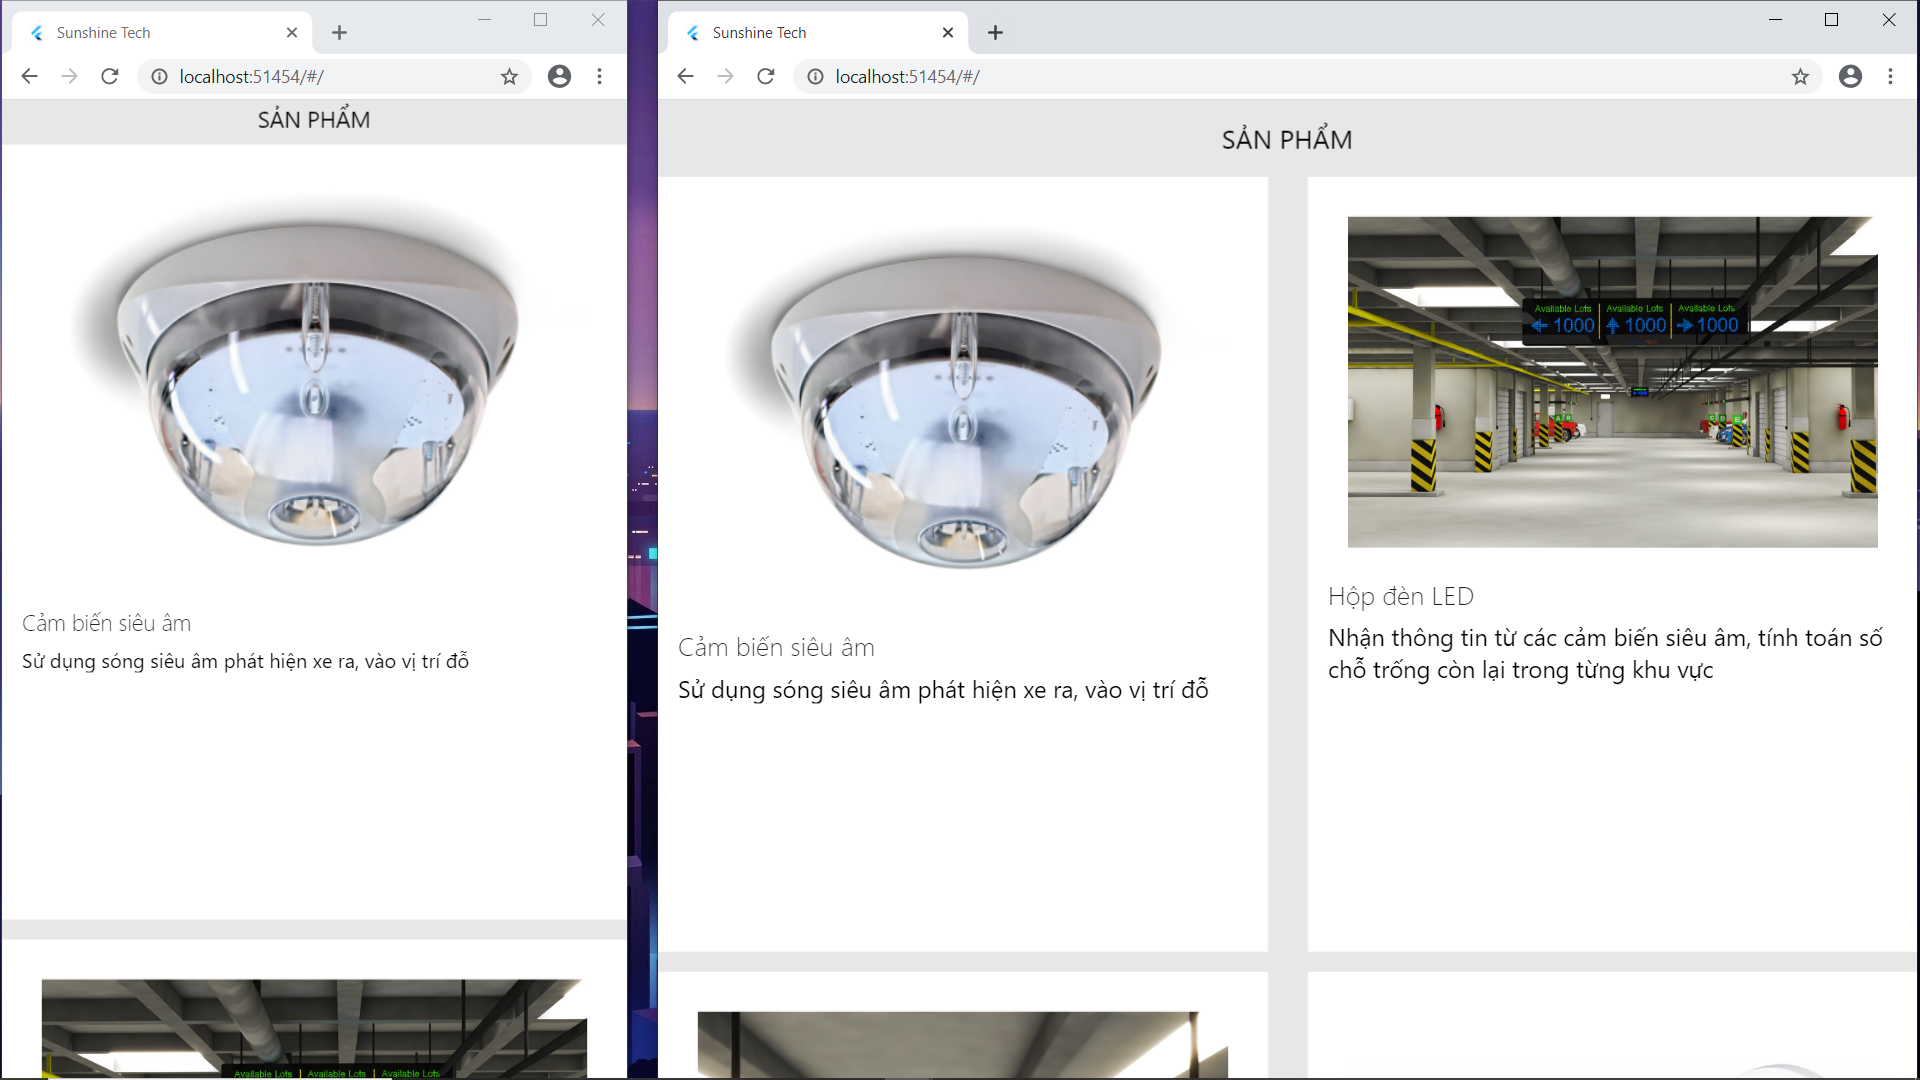
Task: Open new tab in left browser window
Action: [339, 33]
